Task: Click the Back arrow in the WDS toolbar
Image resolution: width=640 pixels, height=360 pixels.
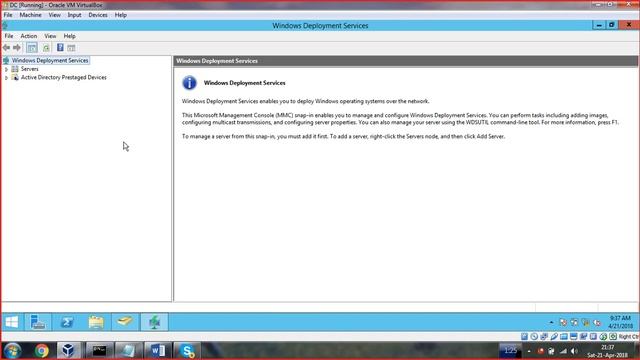Action: [x=7, y=48]
